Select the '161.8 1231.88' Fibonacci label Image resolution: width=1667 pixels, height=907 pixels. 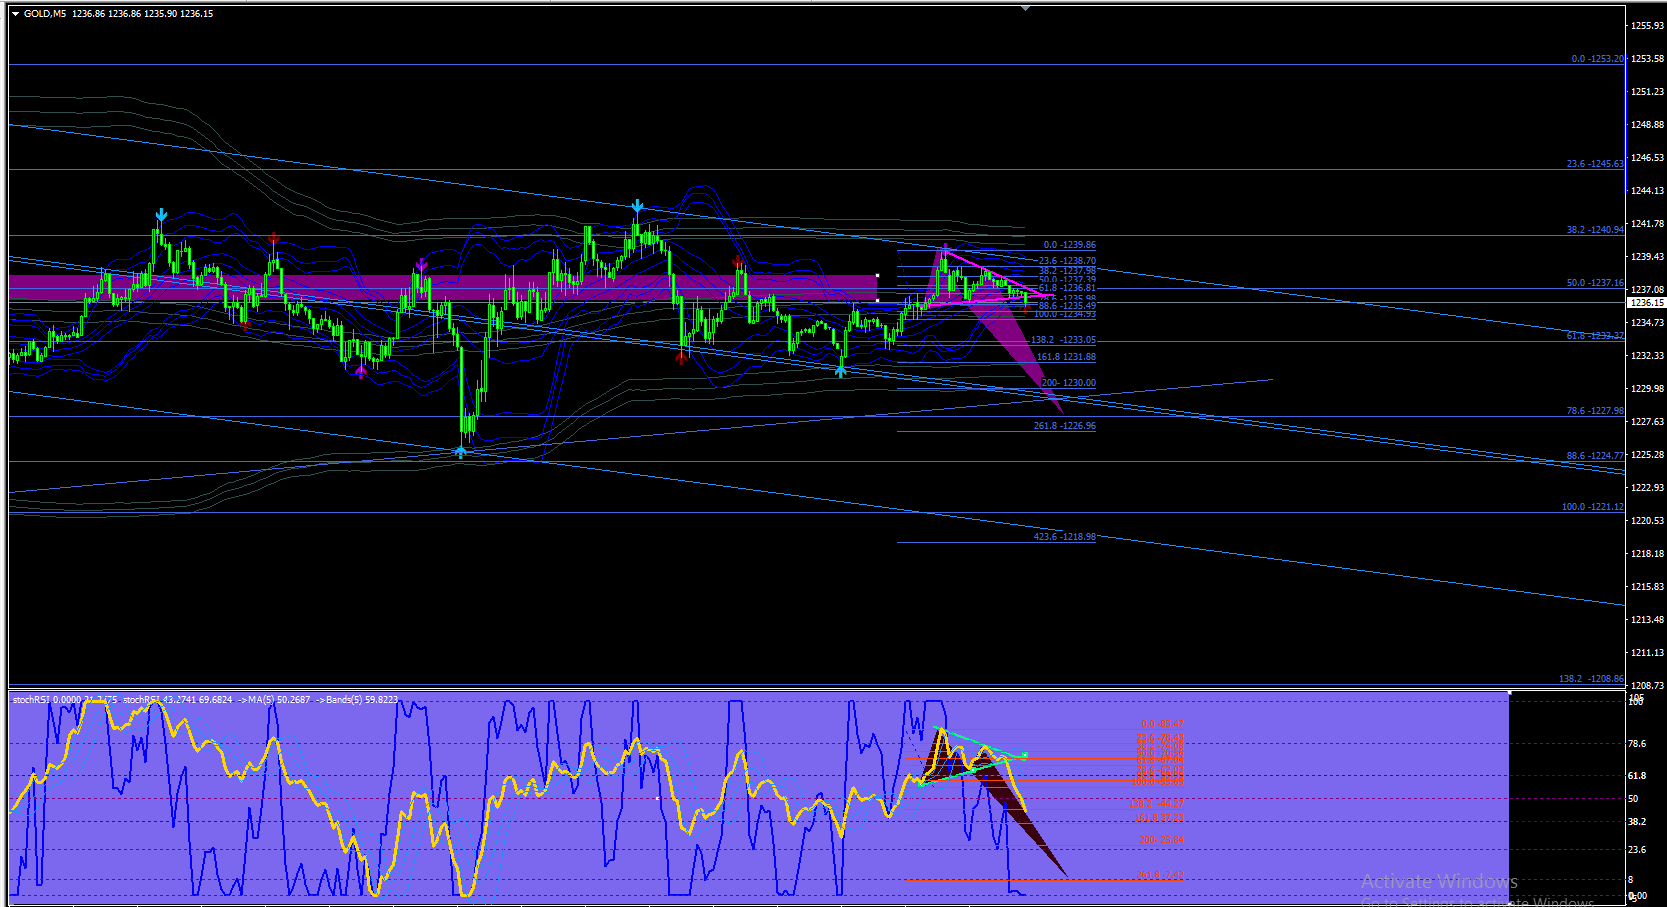coord(1066,357)
